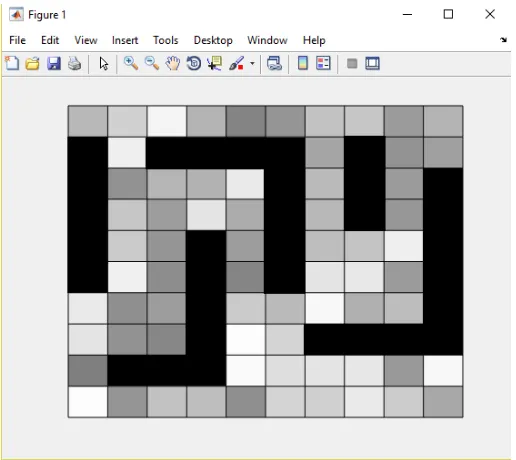
Task: Open the Window menu
Action: click(267, 40)
